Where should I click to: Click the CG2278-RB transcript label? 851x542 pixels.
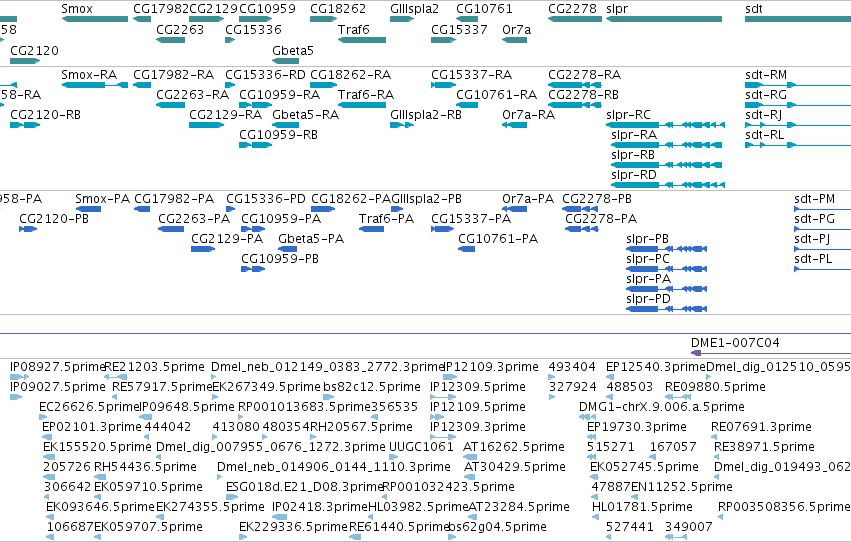(583, 94)
